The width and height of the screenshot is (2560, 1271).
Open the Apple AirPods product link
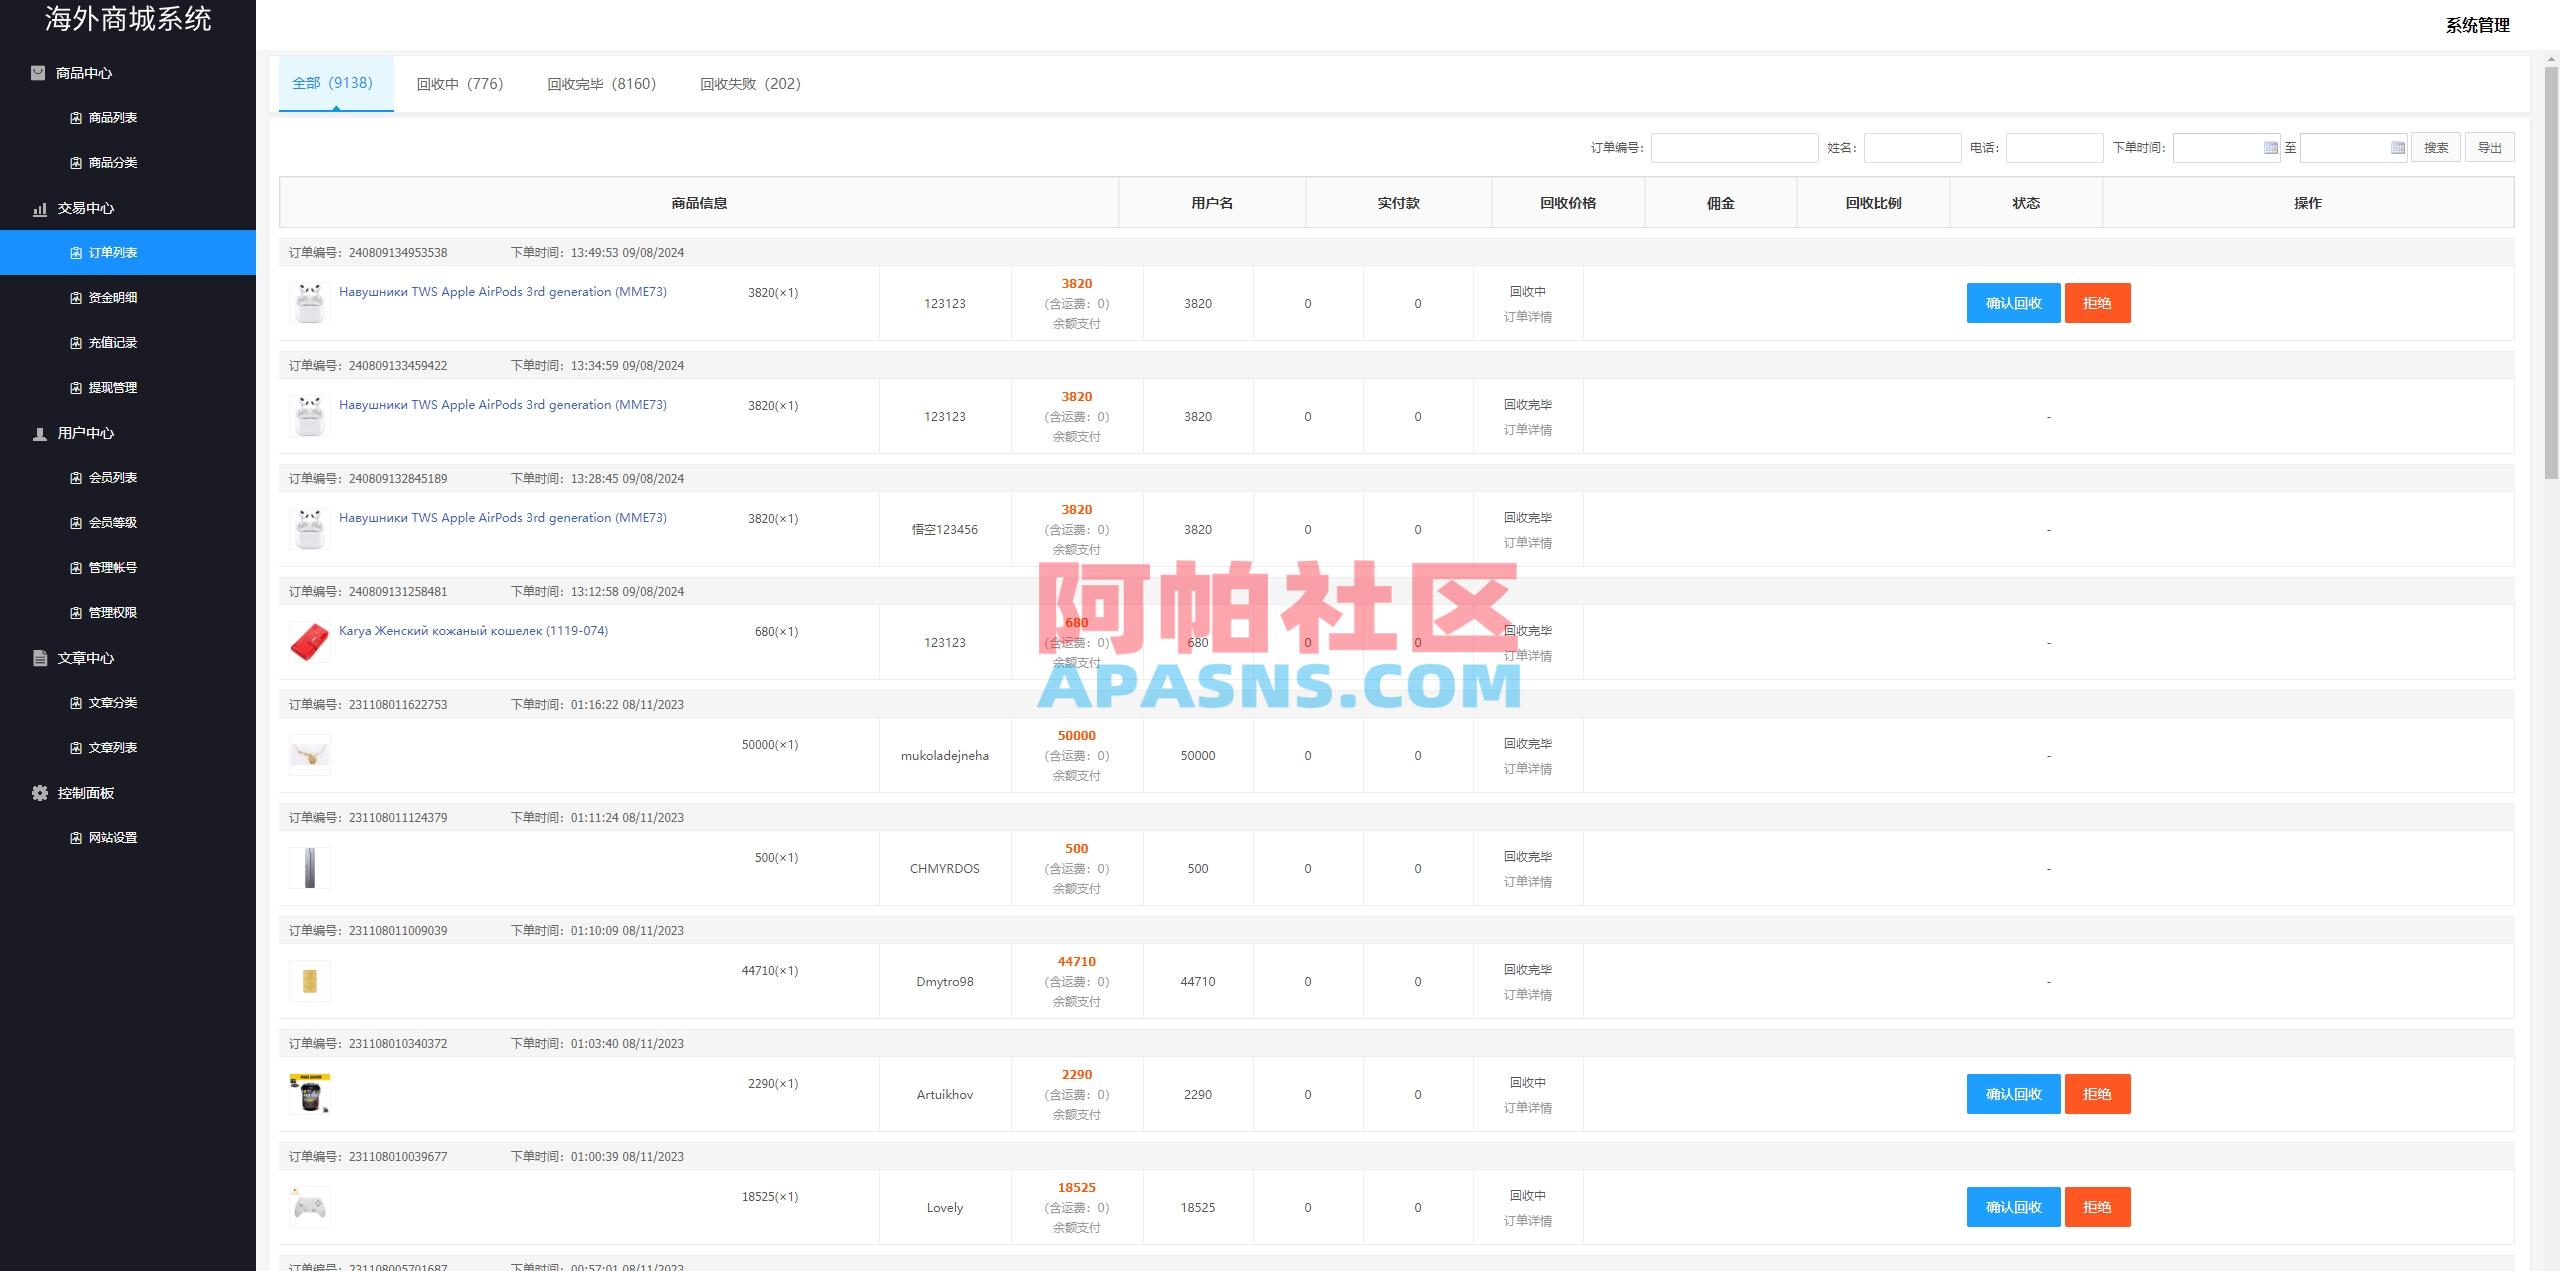503,291
